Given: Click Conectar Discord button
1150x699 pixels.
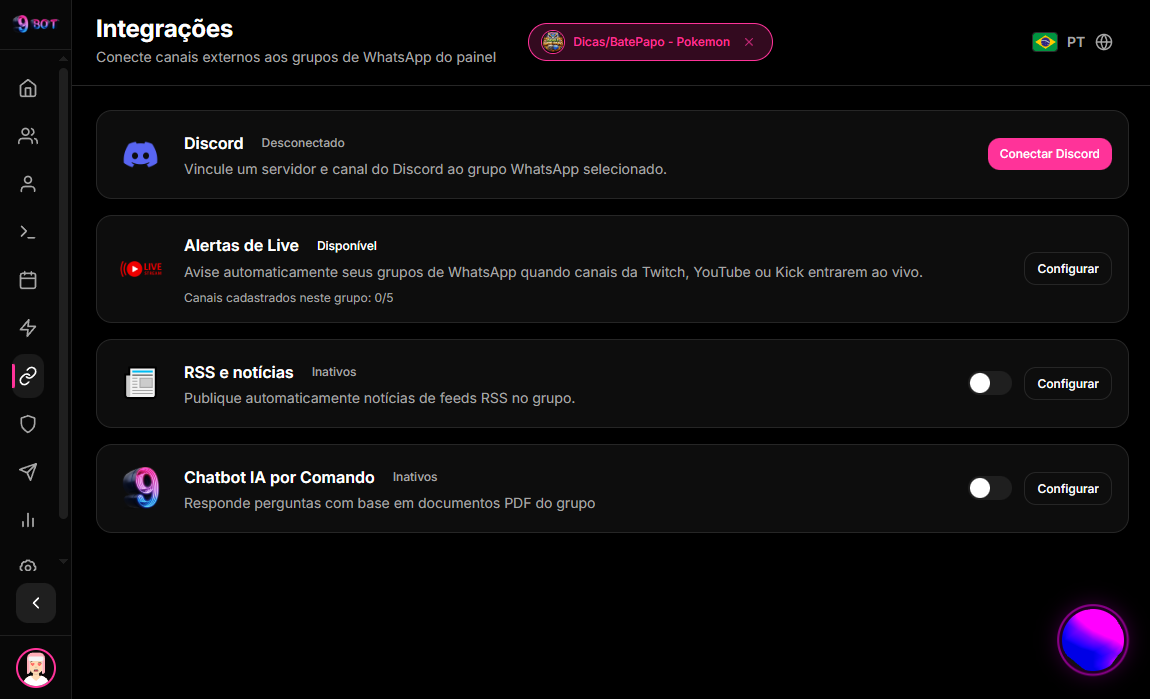Looking at the screenshot, I should [1050, 154].
